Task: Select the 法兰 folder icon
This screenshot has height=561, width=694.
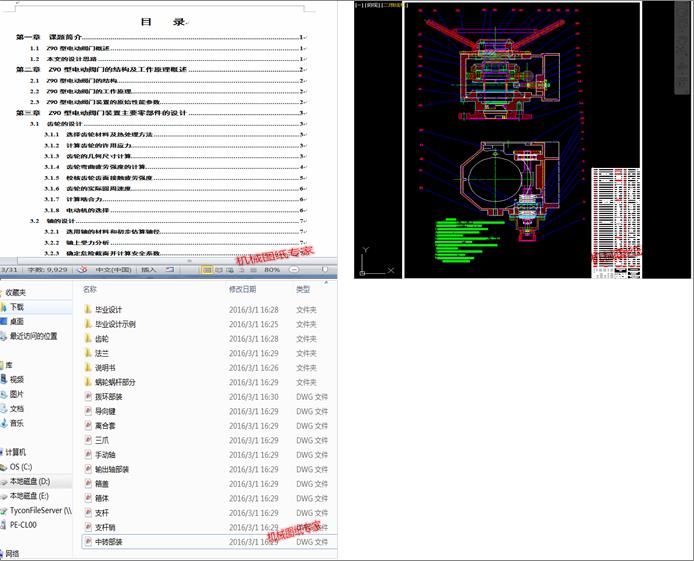Action: [x=88, y=353]
